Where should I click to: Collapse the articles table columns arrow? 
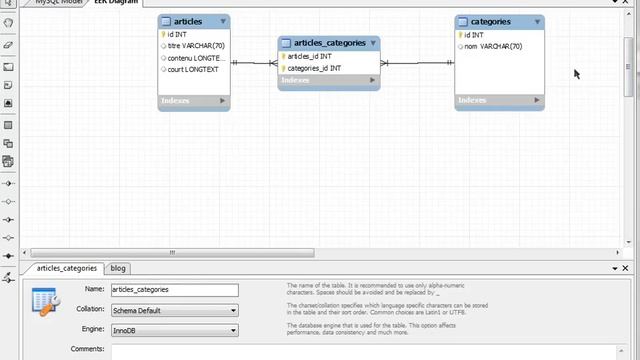223,21
